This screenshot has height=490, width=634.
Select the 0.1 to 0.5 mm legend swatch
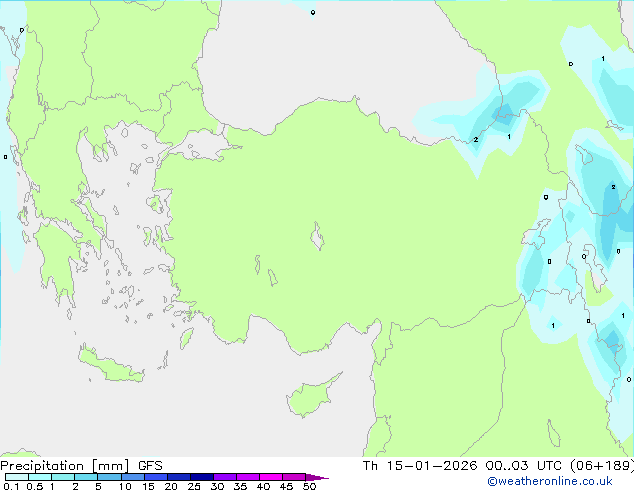(17, 477)
